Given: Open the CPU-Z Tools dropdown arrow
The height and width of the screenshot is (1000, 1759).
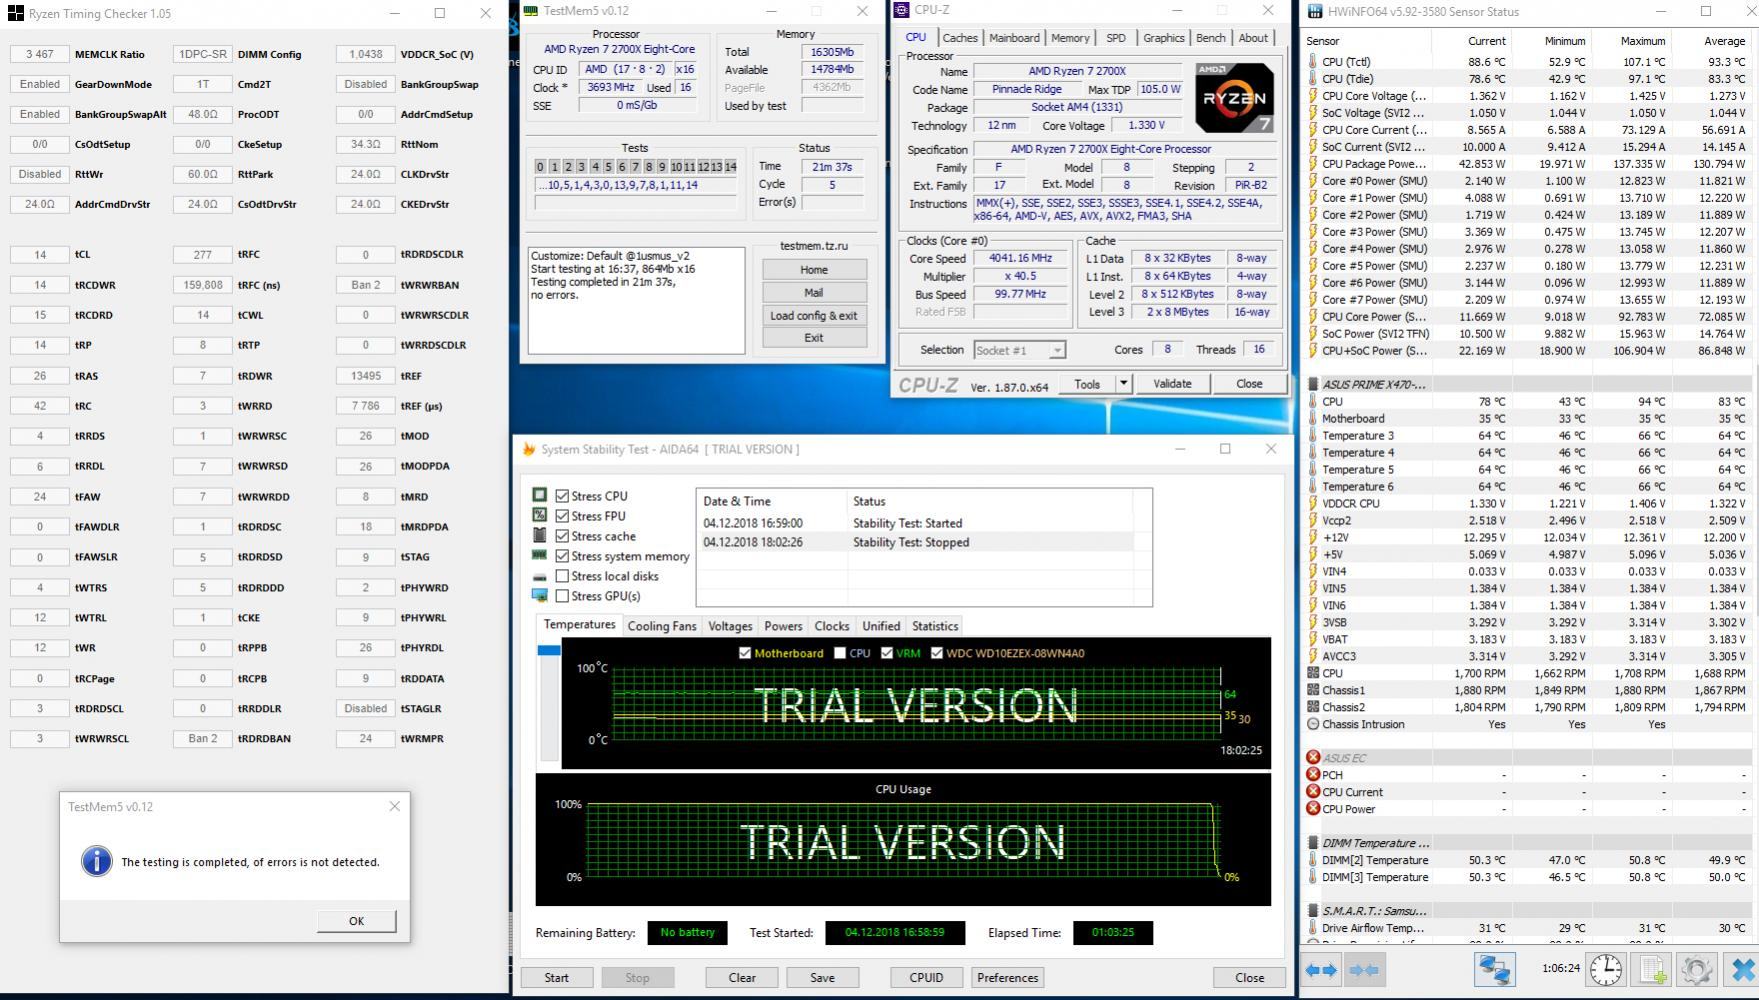Looking at the screenshot, I should (1123, 383).
